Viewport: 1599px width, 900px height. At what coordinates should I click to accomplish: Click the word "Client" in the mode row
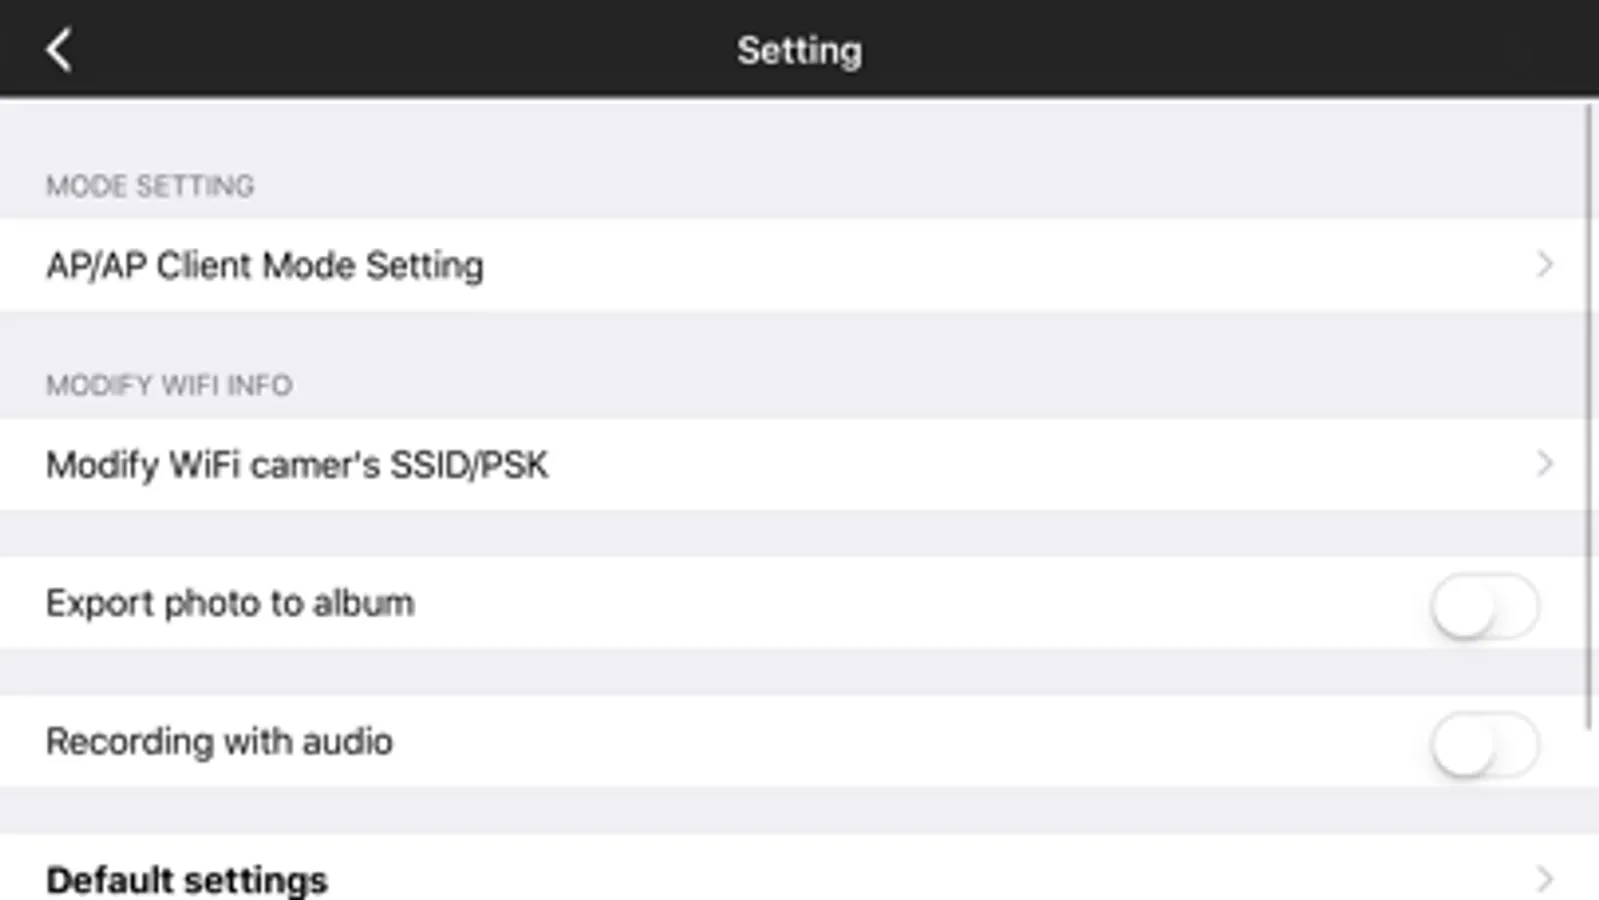coord(204,266)
